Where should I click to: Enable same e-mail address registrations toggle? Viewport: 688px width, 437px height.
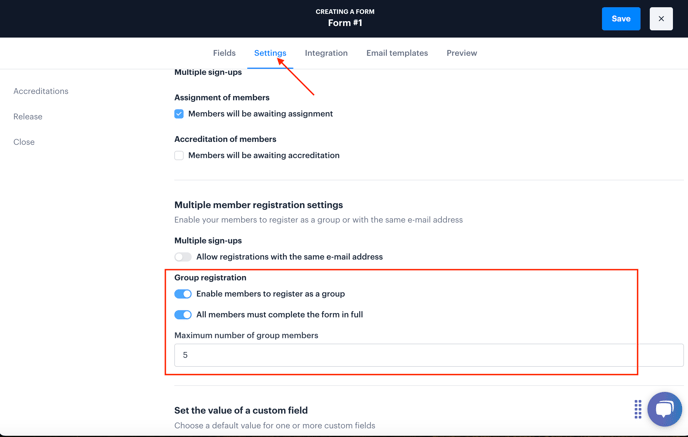click(183, 257)
